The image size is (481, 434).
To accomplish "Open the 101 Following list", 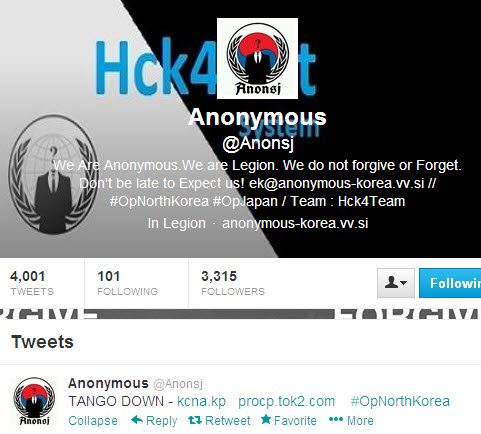I will [x=127, y=283].
